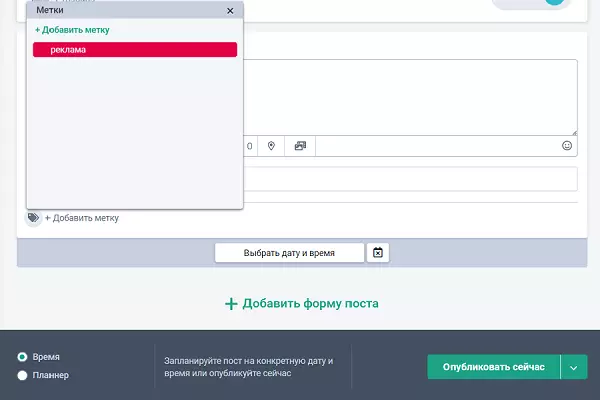Select the red 'реклама' label
The width and height of the screenshot is (600, 400).
coord(135,49)
